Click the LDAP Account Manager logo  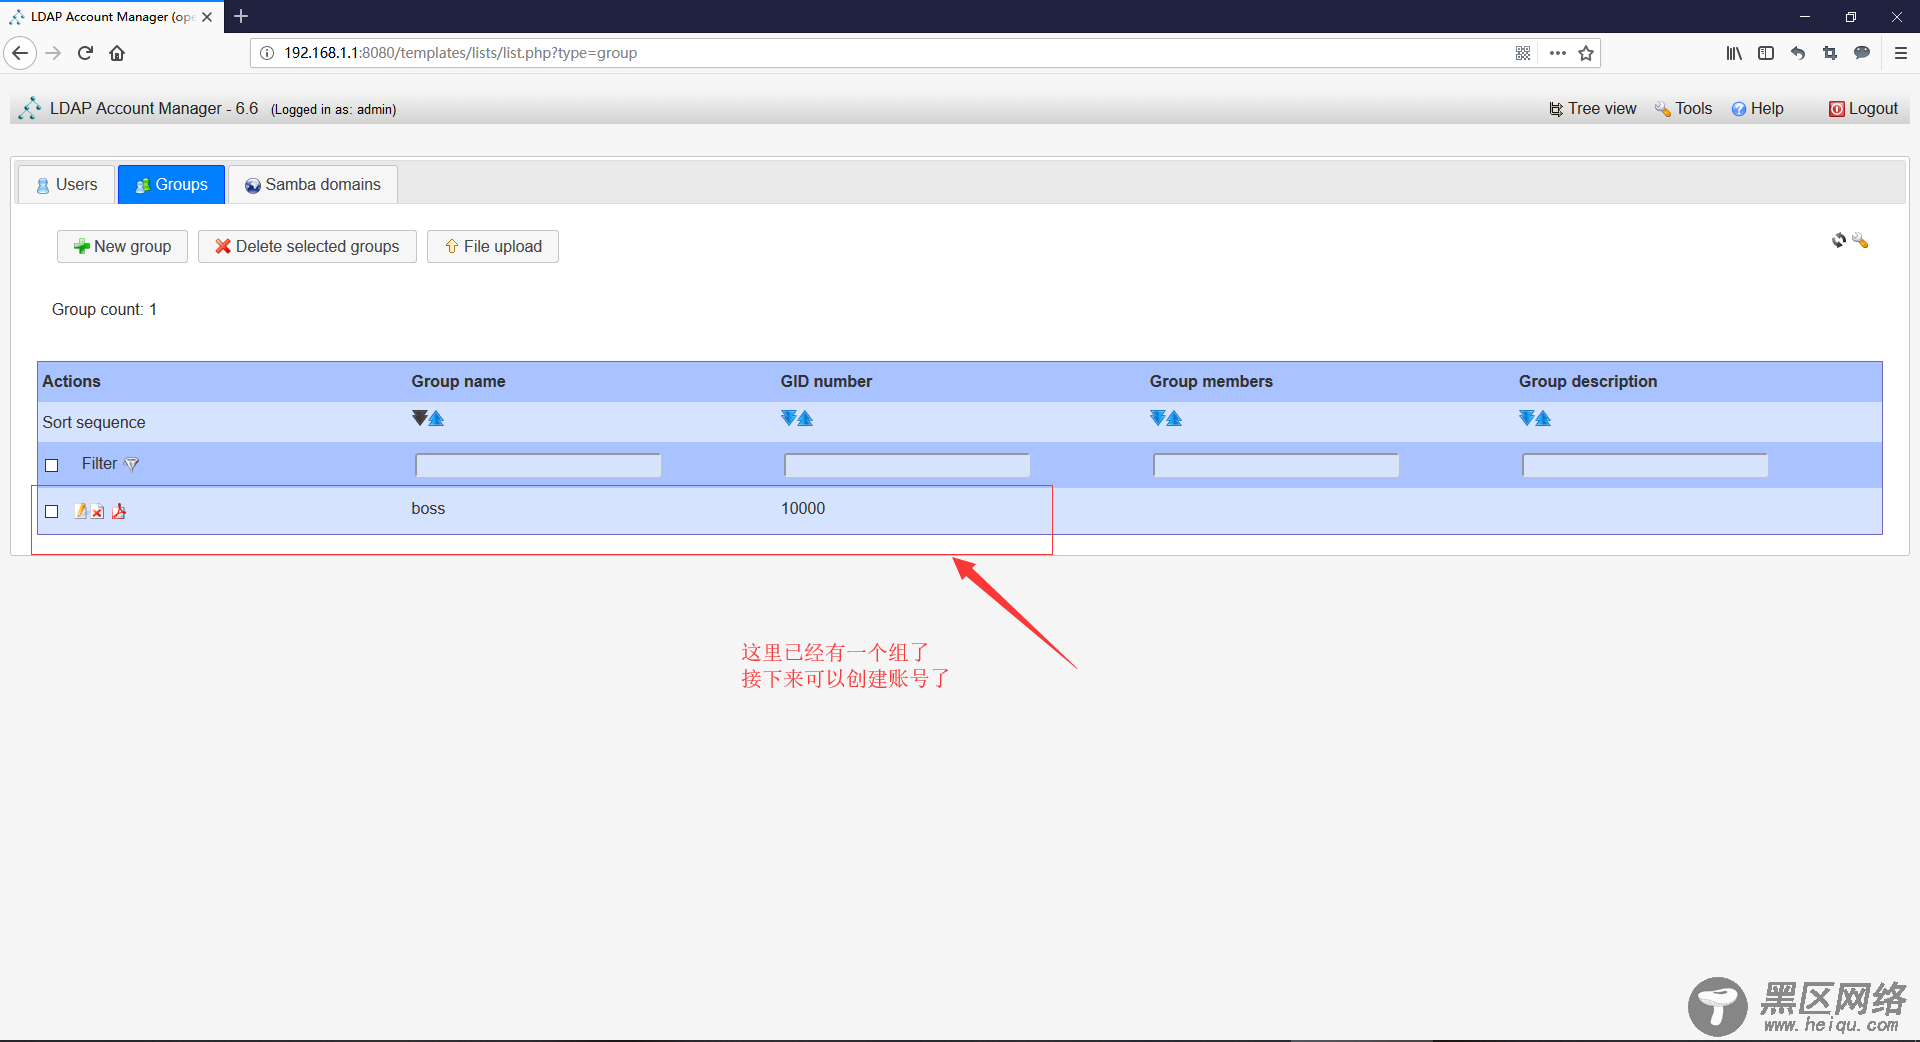click(x=30, y=108)
